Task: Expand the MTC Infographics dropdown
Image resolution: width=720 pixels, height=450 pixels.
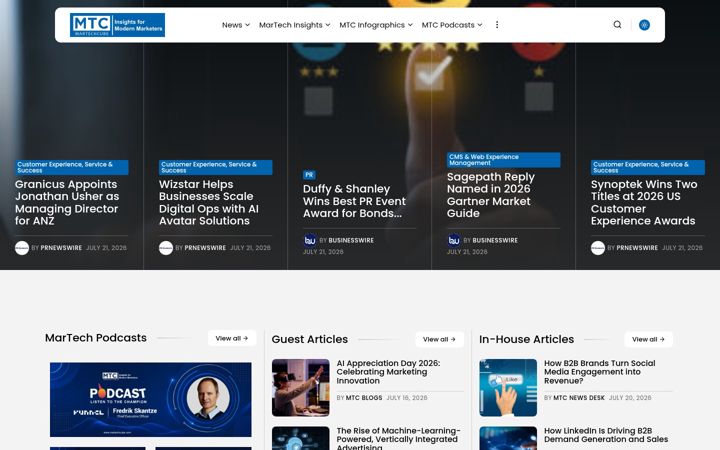Action: [376, 25]
